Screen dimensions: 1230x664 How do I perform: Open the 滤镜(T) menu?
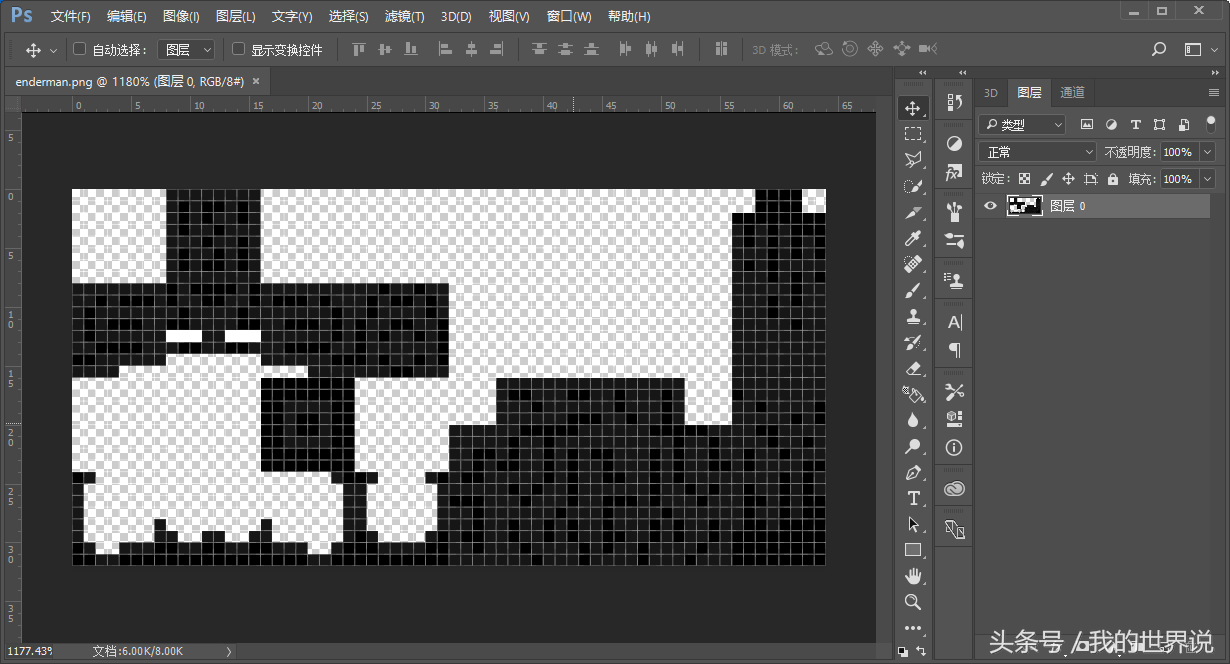click(x=404, y=17)
